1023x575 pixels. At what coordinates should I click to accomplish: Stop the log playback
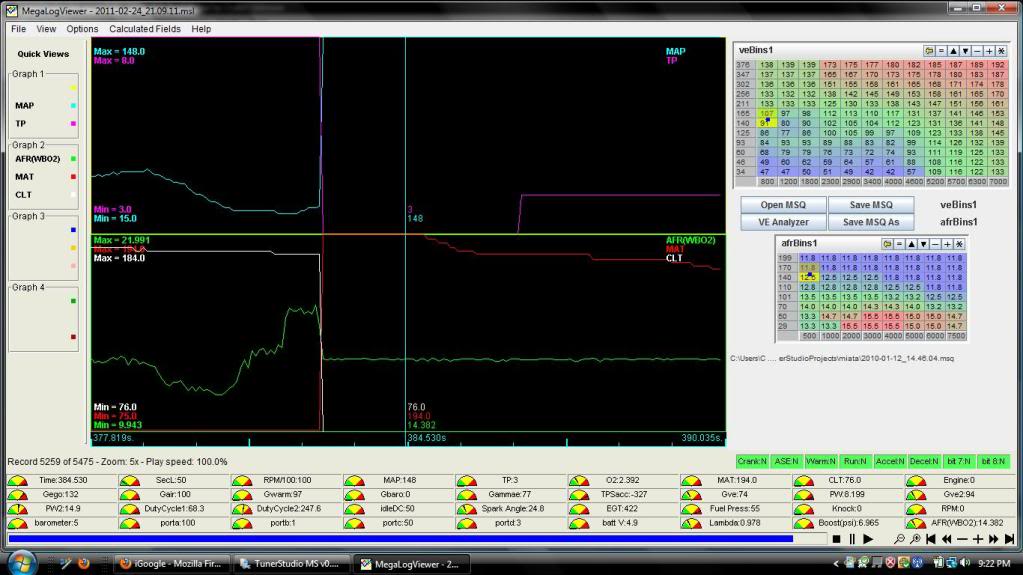click(x=836, y=539)
